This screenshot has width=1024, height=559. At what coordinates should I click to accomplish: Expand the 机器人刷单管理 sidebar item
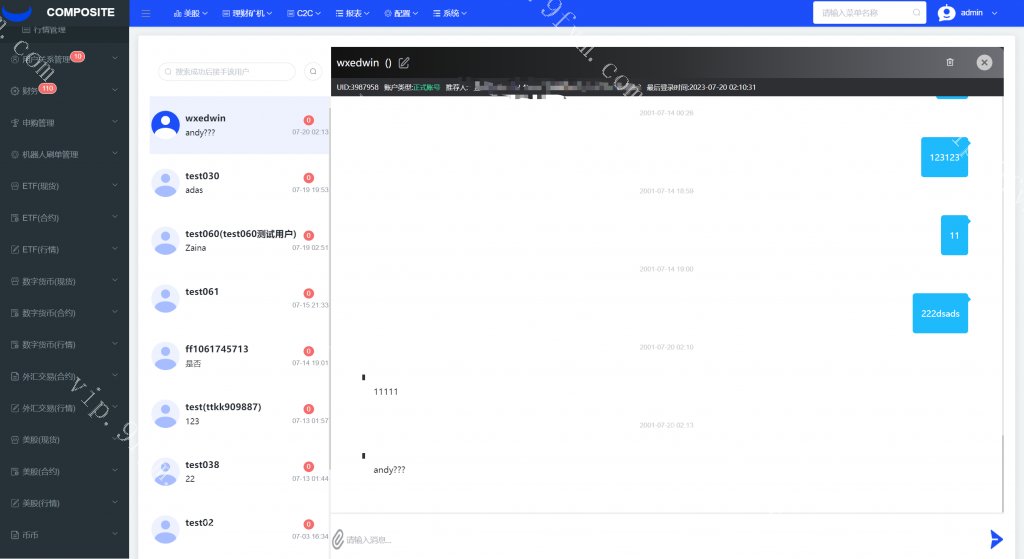(64, 155)
